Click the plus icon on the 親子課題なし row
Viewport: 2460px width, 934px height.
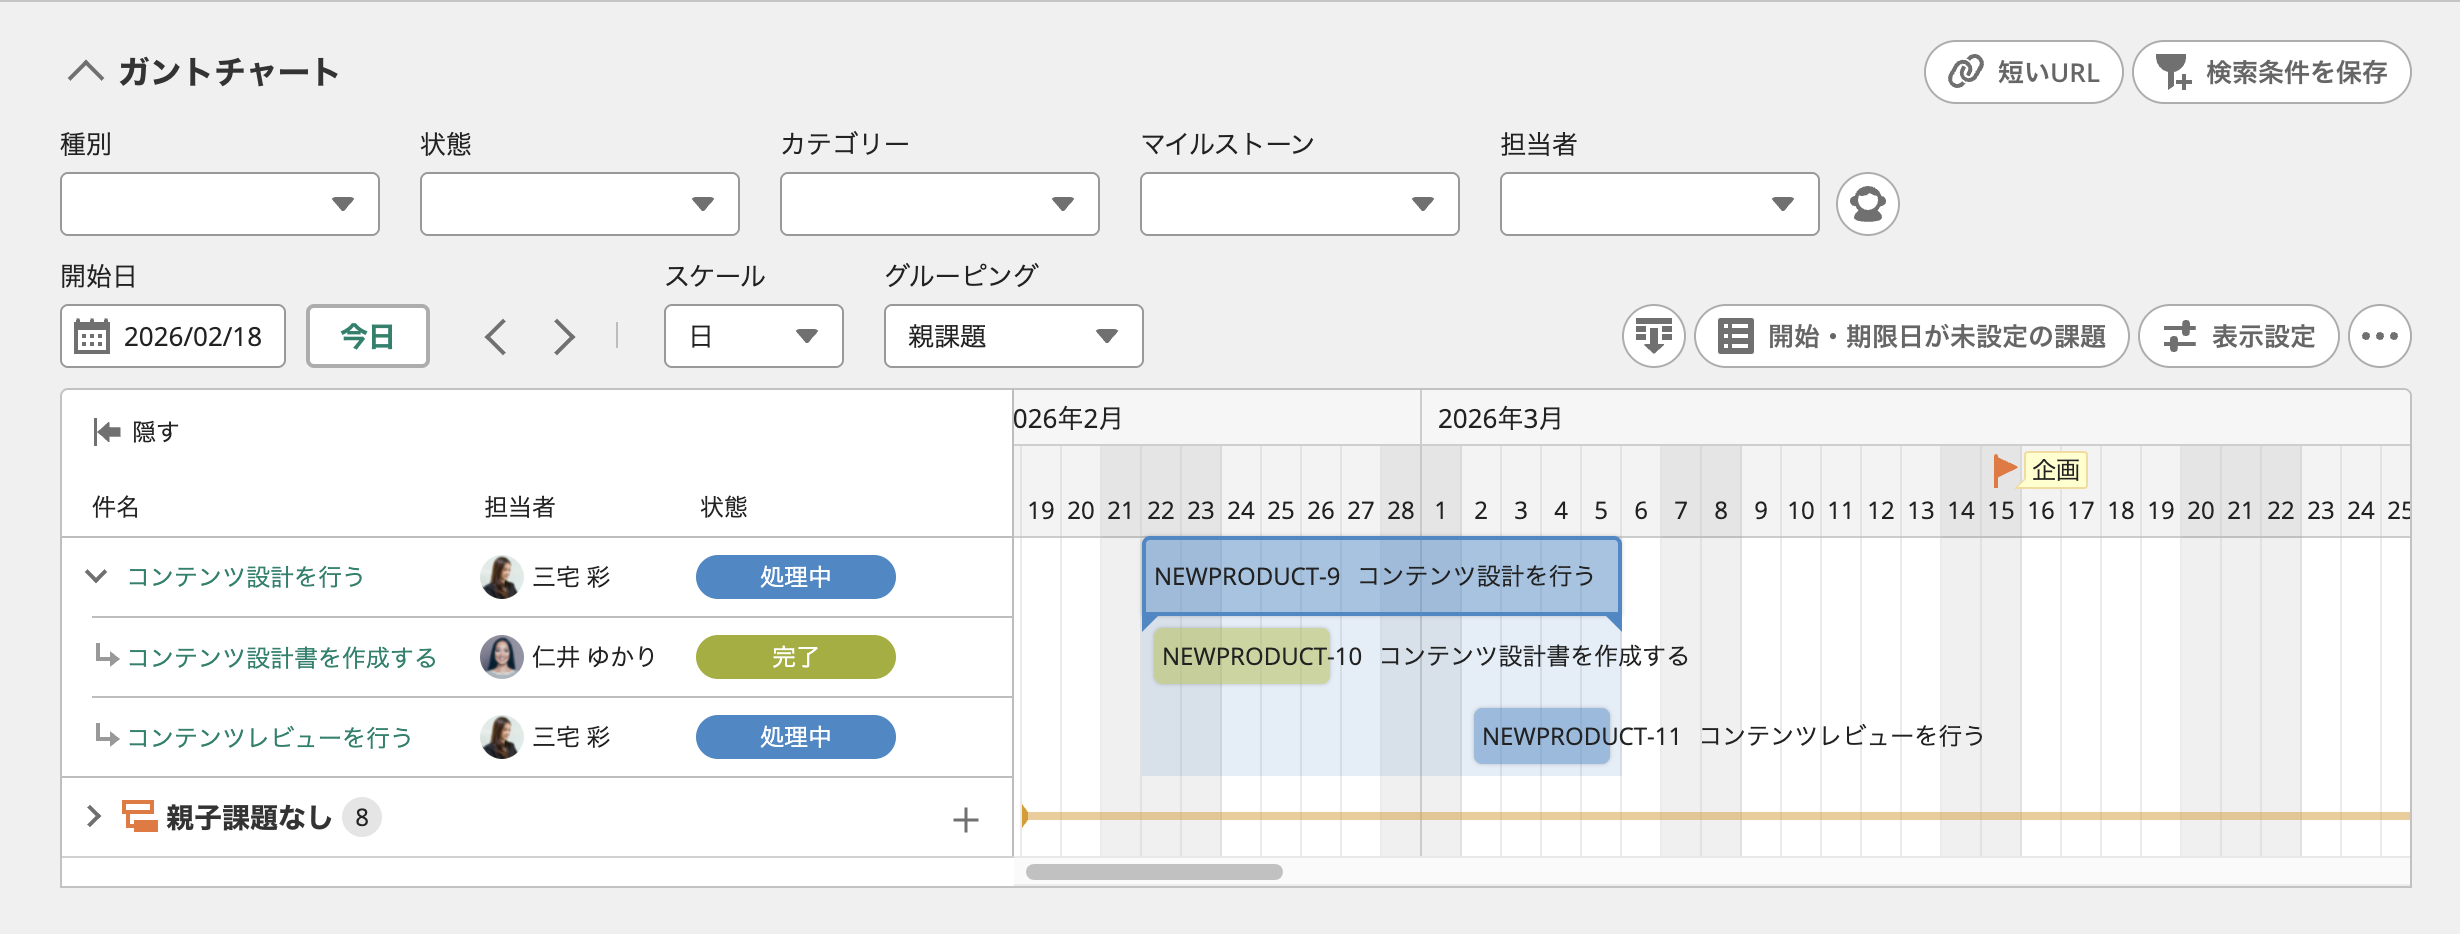(x=966, y=817)
